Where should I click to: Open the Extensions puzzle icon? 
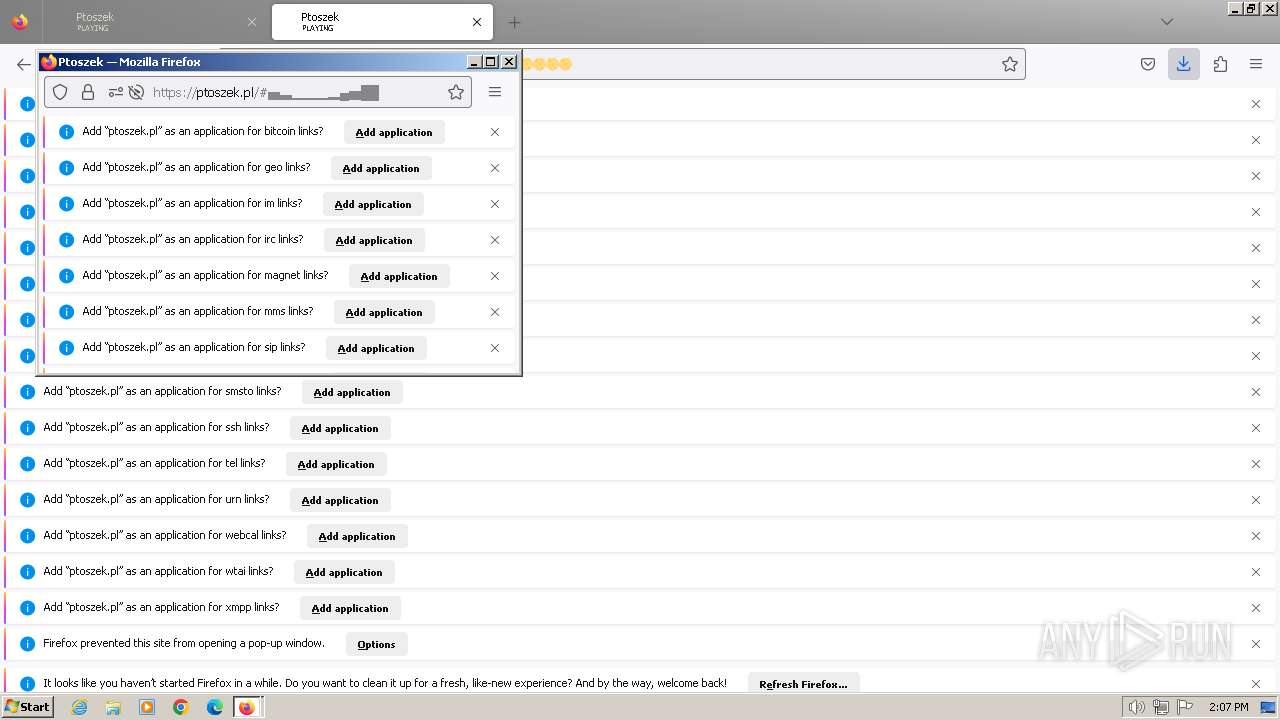(x=1220, y=64)
